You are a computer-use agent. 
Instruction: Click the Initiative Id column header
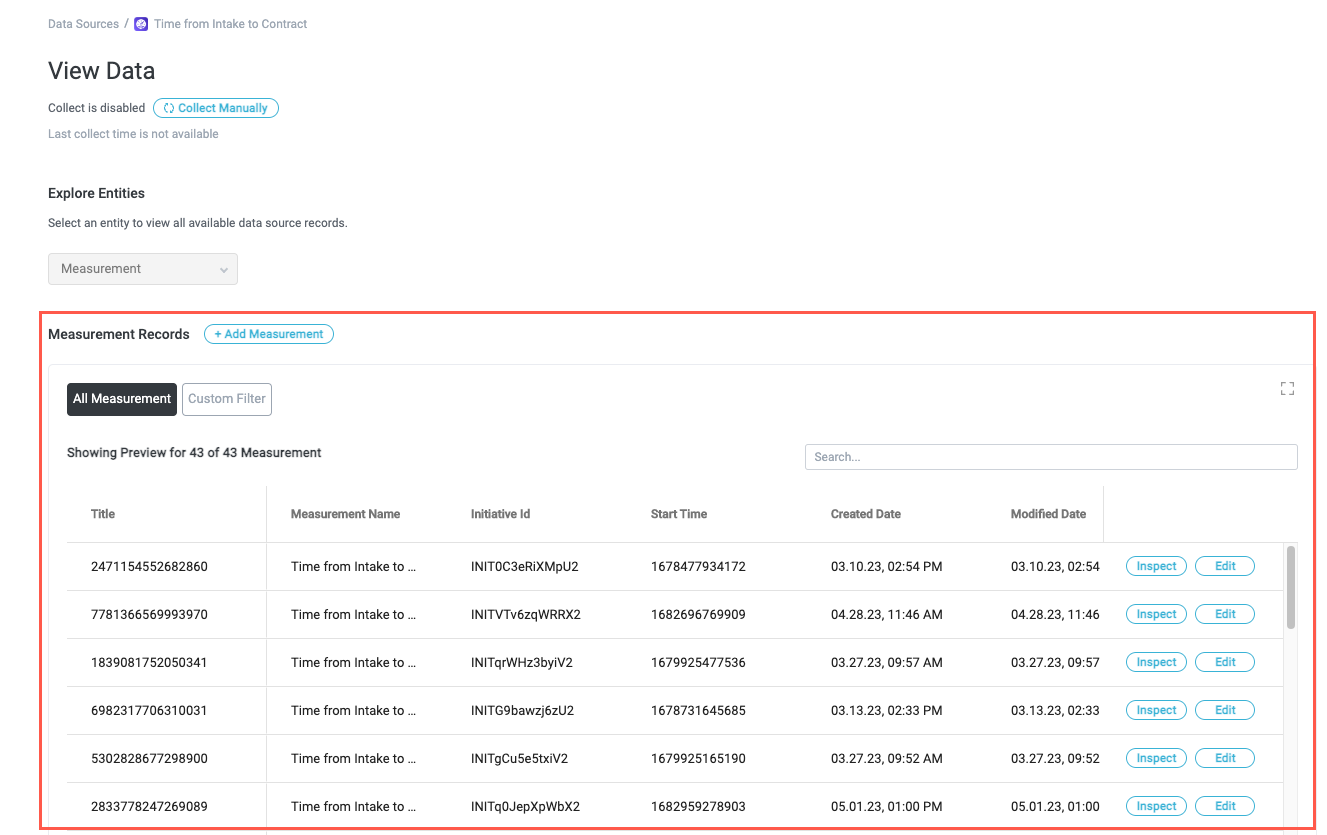click(500, 514)
